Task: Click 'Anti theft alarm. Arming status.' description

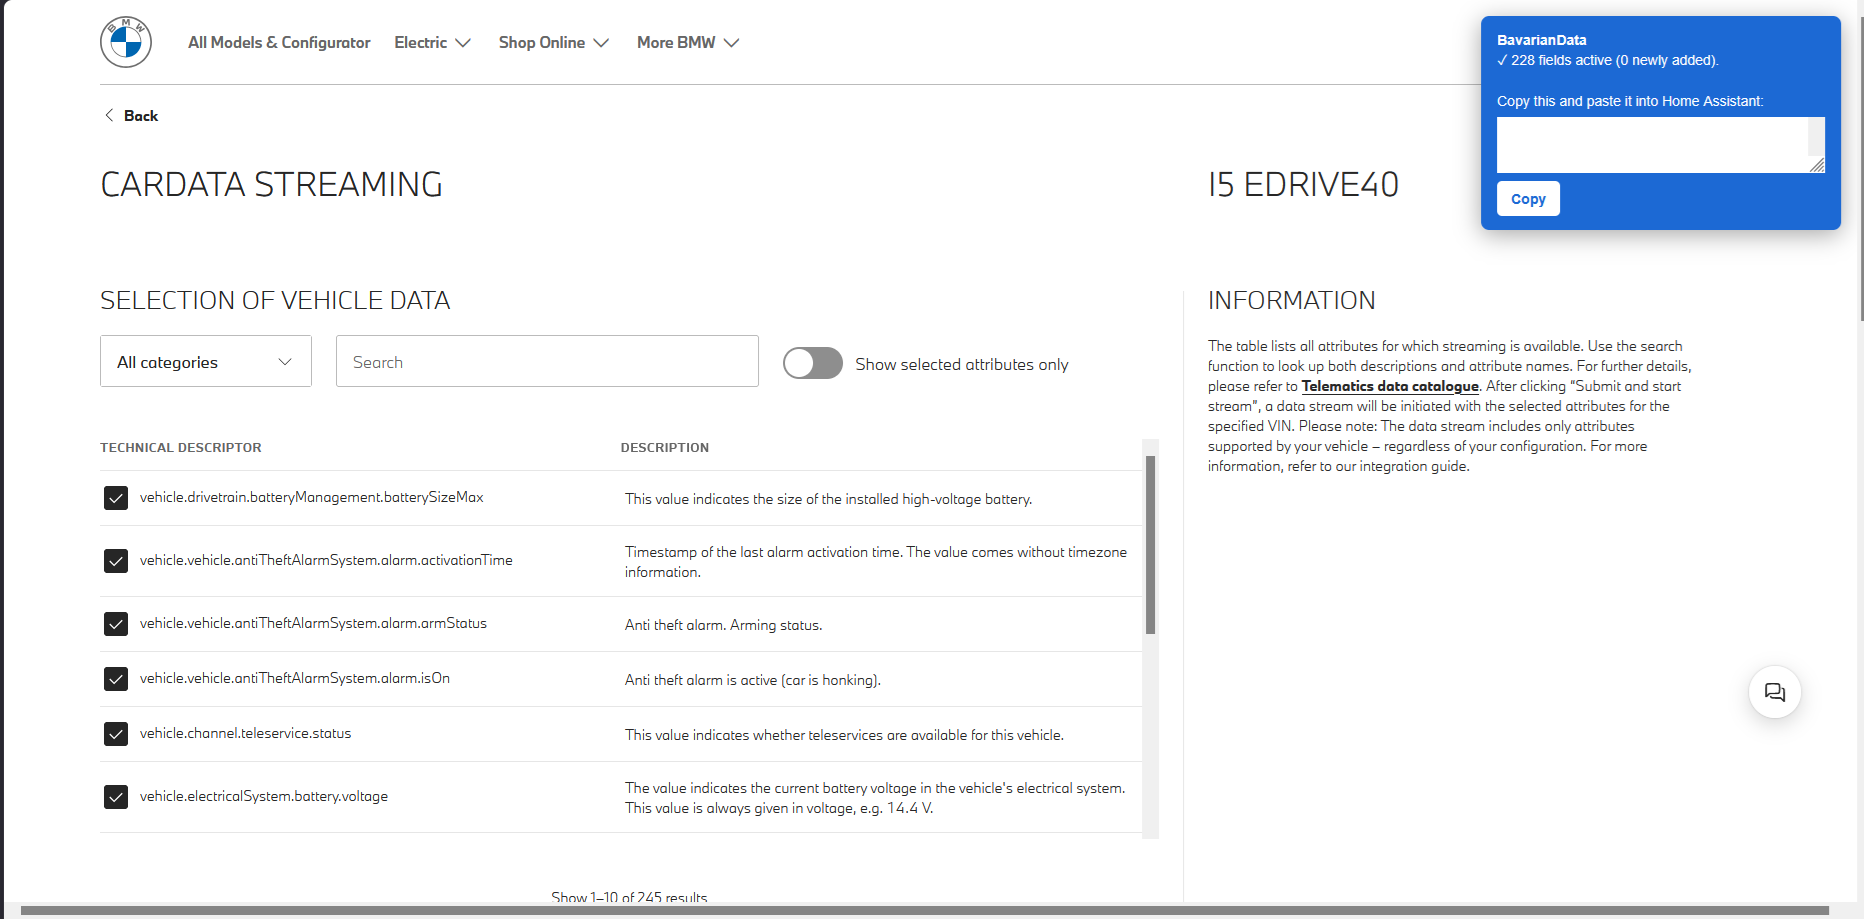Action: tap(724, 625)
